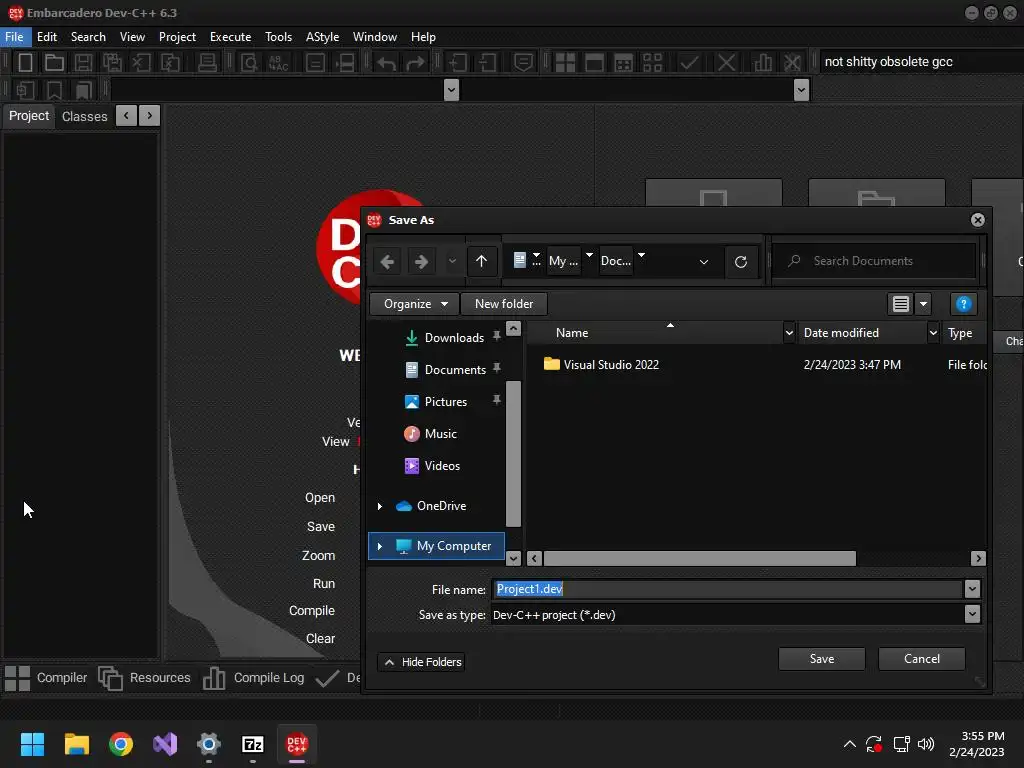Image resolution: width=1024 pixels, height=768 pixels.
Task: Open the view options dropdown arrow
Action: (x=923, y=304)
